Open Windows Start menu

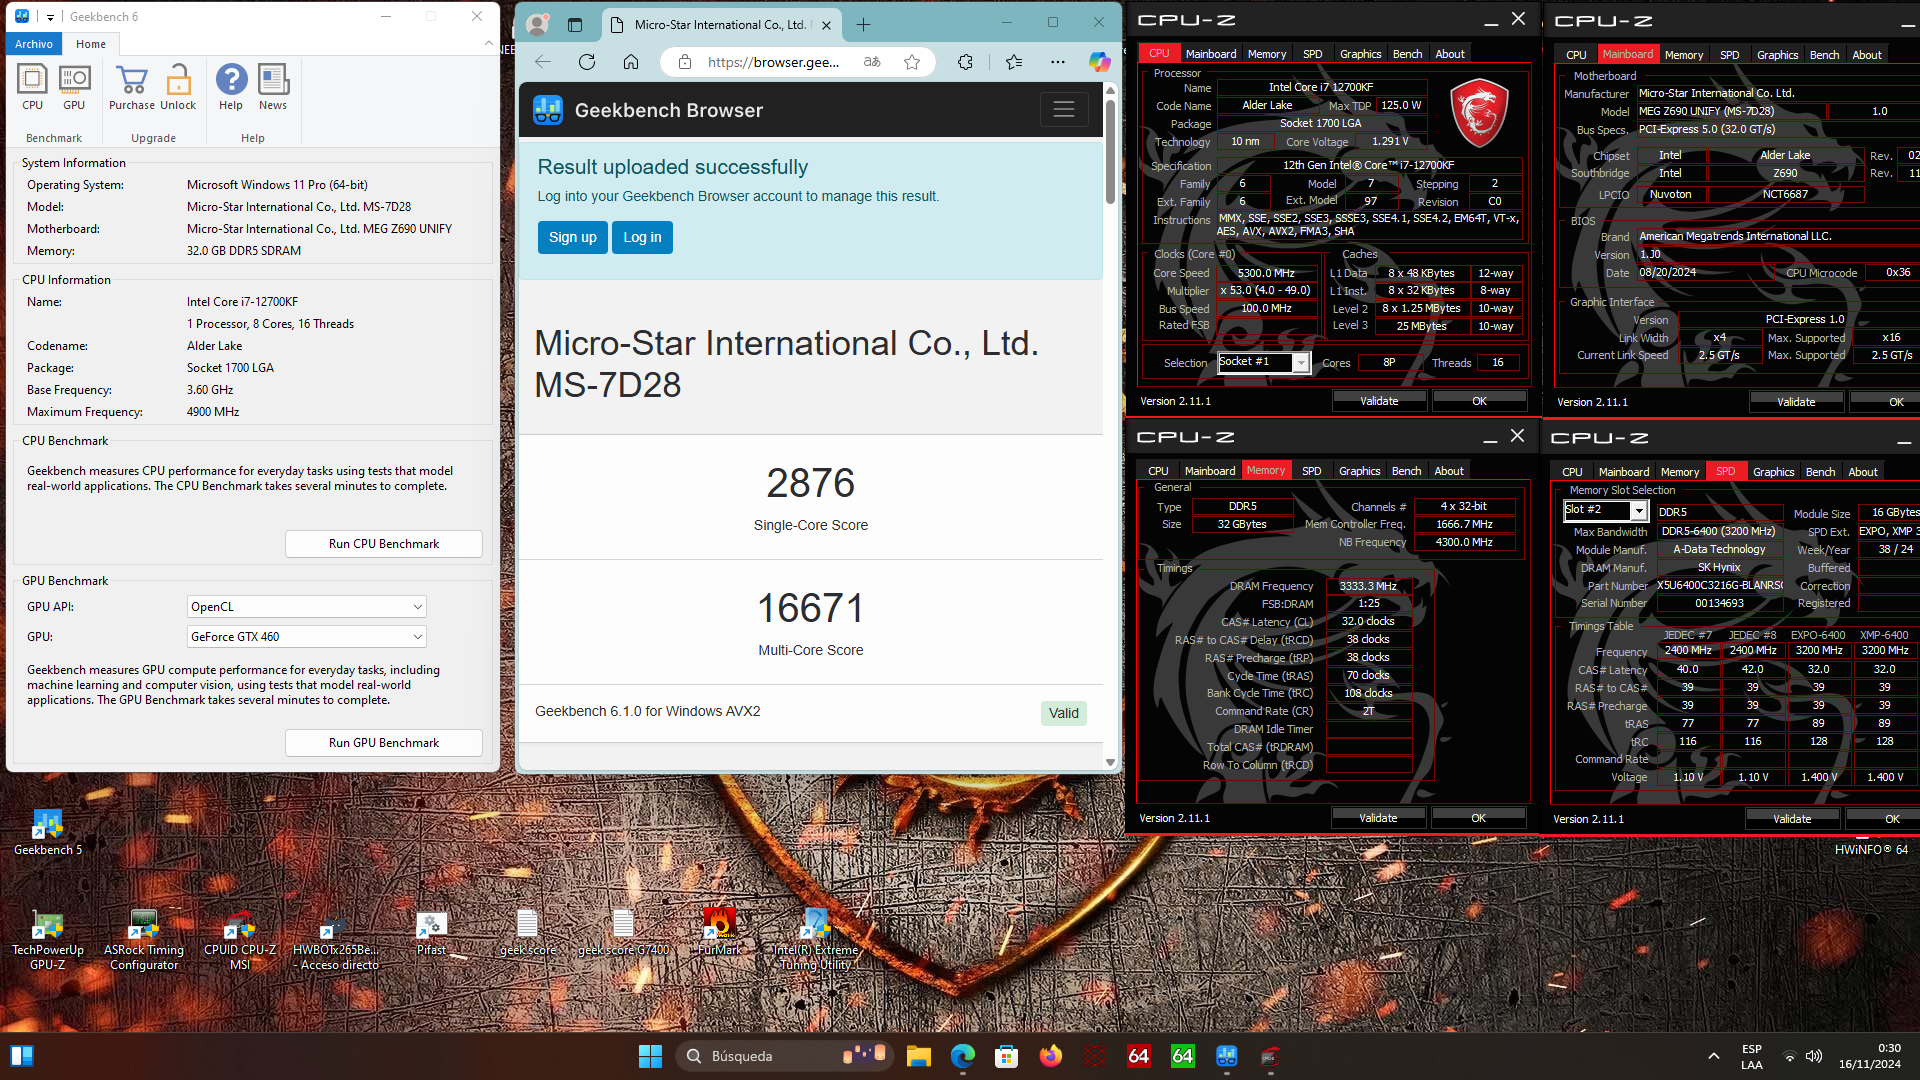coord(650,1056)
